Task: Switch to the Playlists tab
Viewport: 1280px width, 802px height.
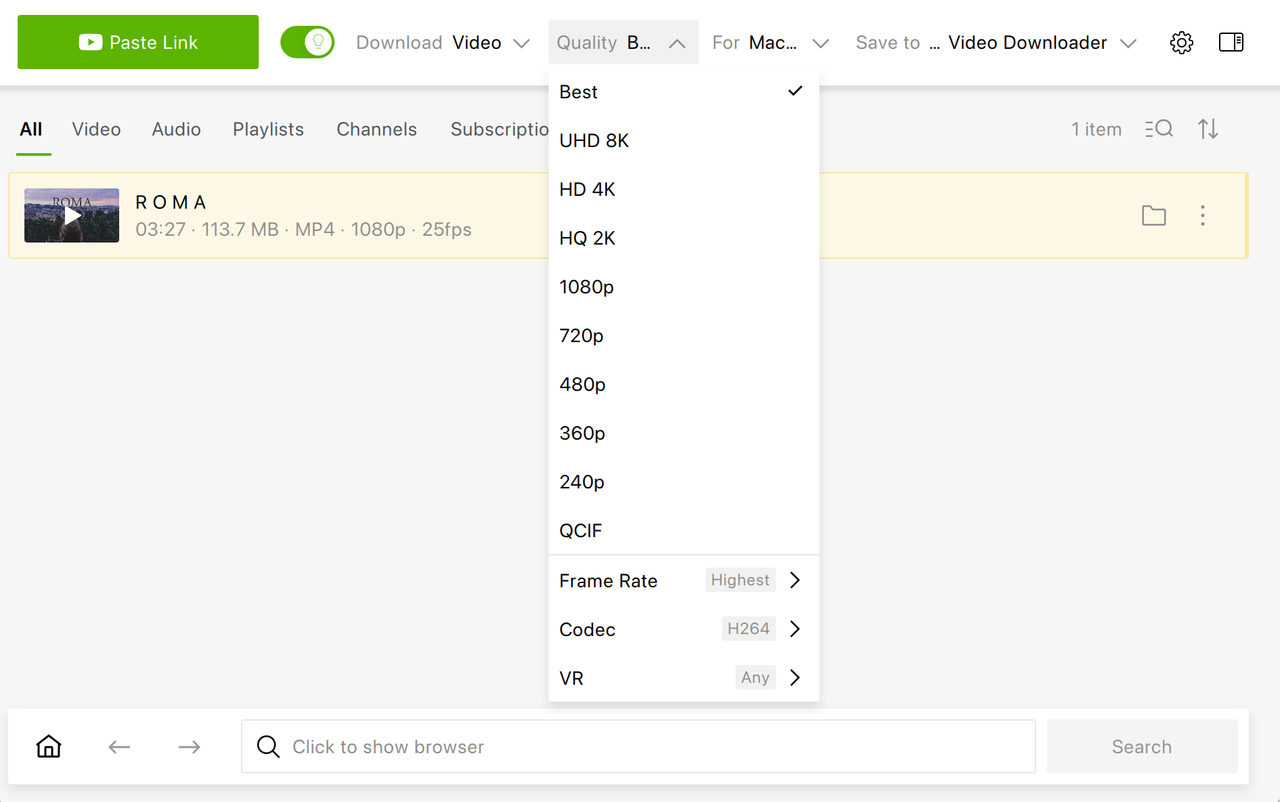Action: [x=268, y=129]
